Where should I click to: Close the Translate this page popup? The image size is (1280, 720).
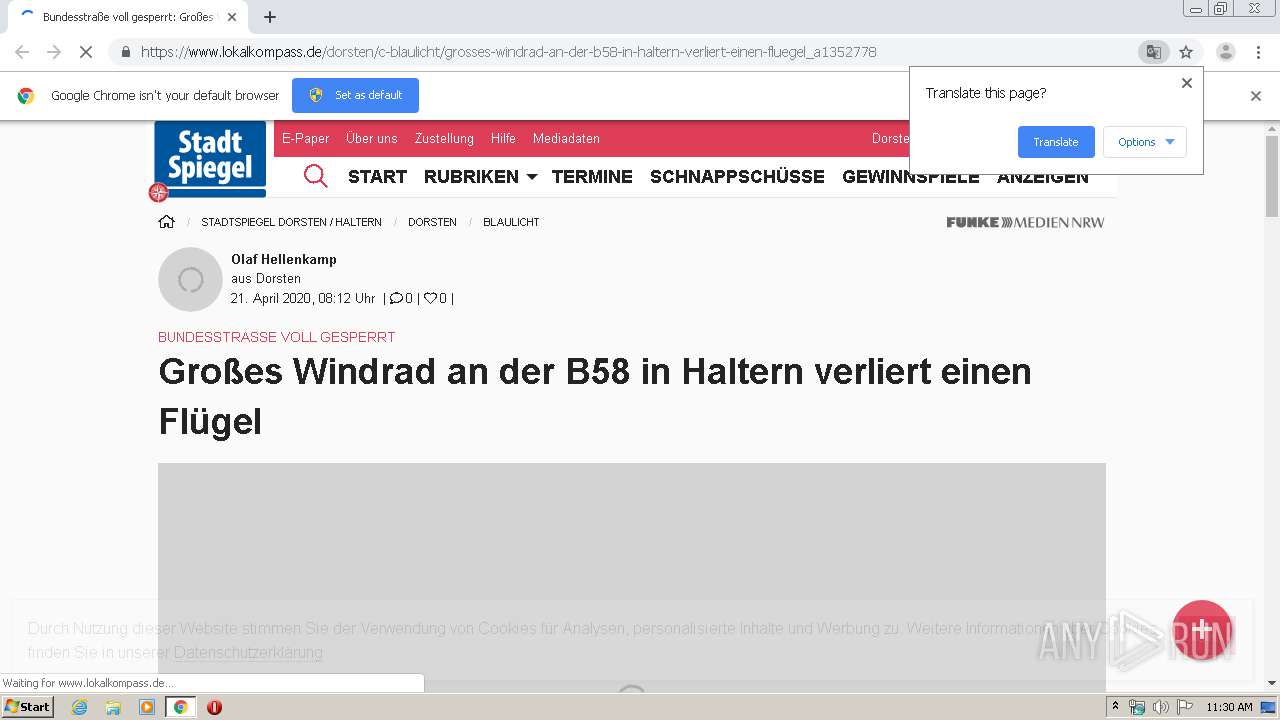click(x=1187, y=83)
